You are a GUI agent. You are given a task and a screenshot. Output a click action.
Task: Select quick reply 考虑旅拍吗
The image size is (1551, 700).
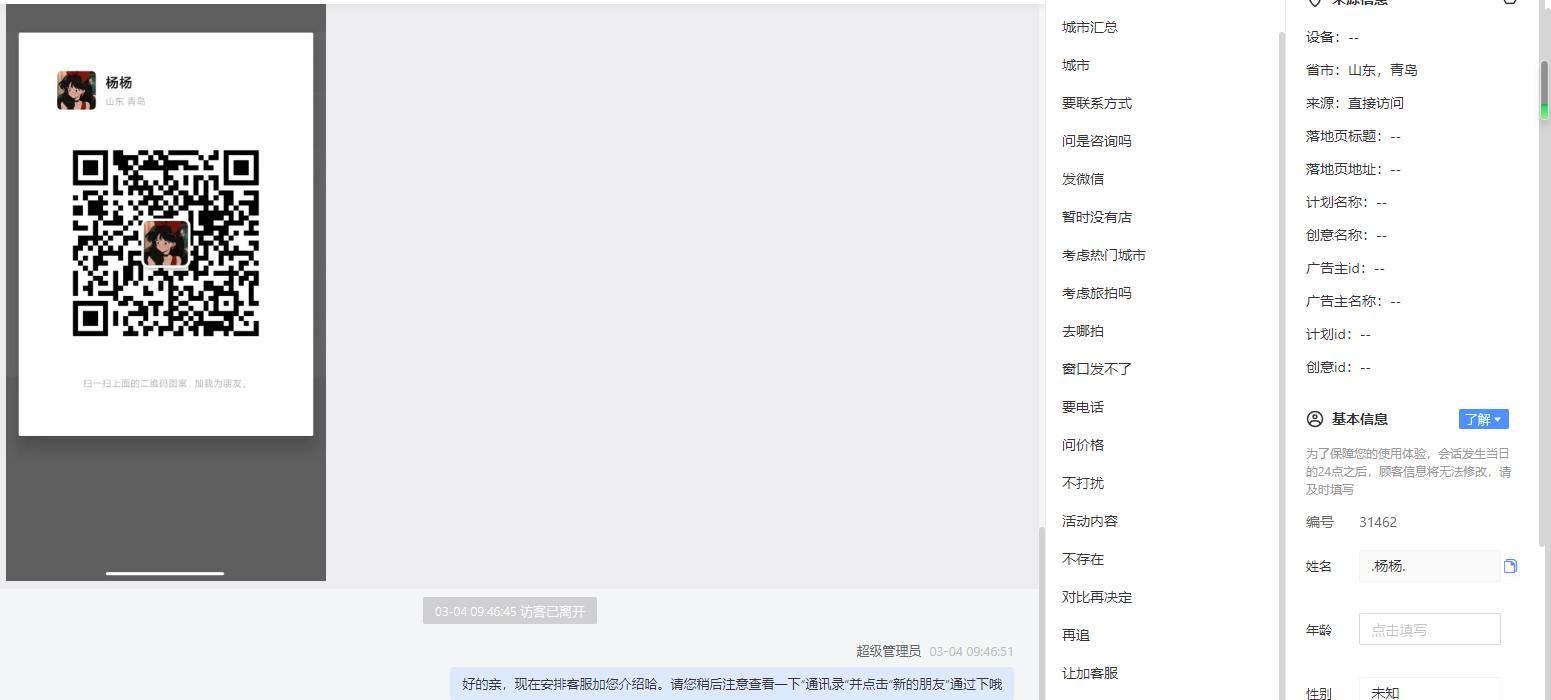(1097, 293)
